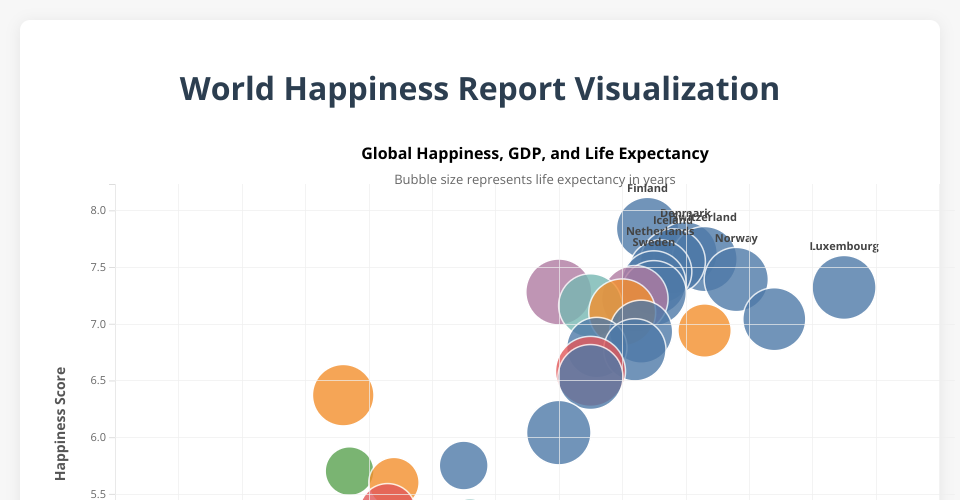This screenshot has width=960, height=500.
Task: Select the large orange bubble near 6.5
Action: tap(343, 395)
